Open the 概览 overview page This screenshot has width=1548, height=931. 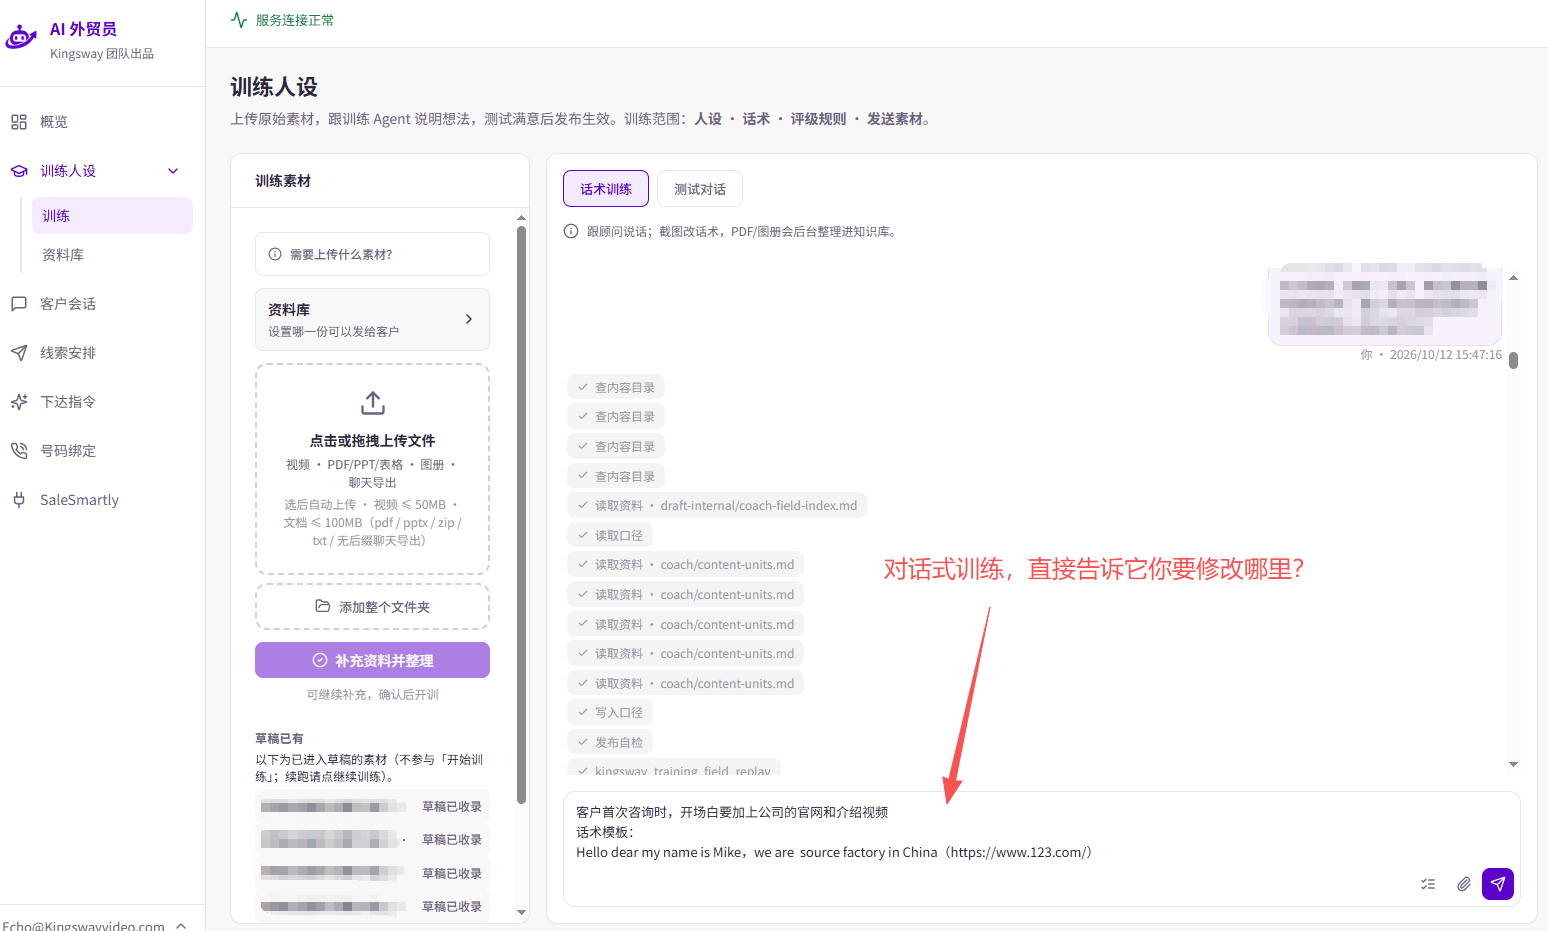tap(53, 122)
